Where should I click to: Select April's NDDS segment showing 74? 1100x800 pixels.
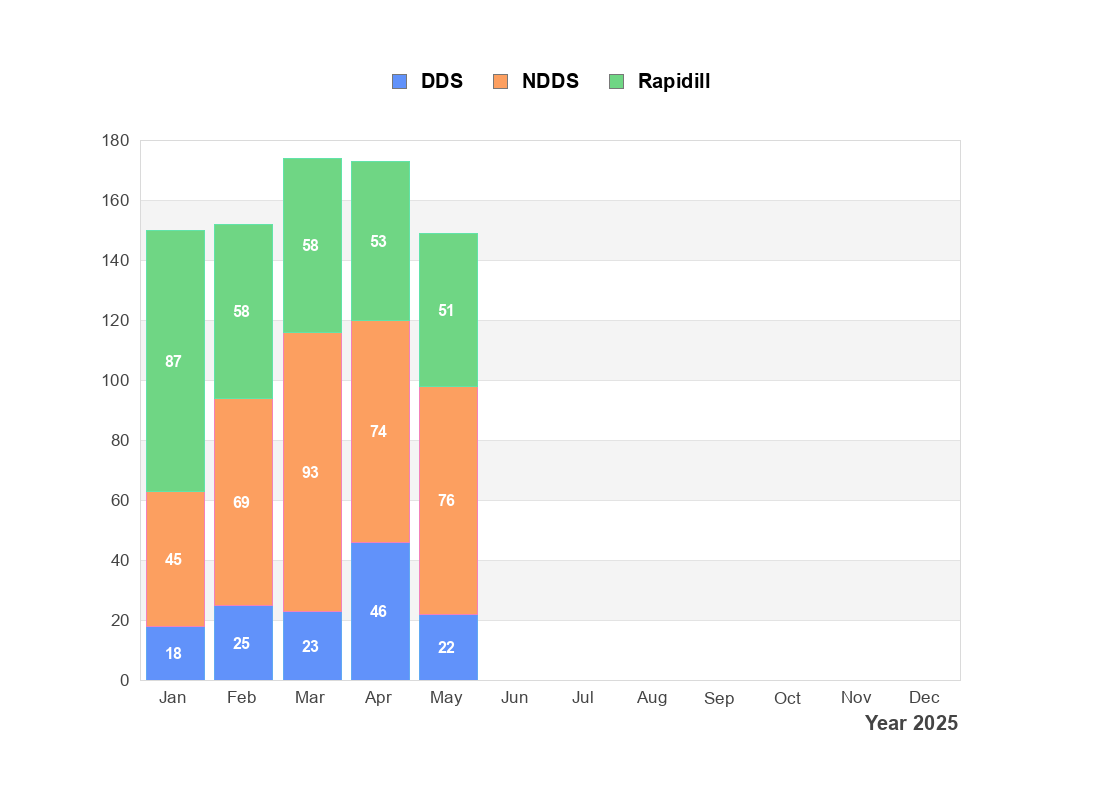point(380,432)
